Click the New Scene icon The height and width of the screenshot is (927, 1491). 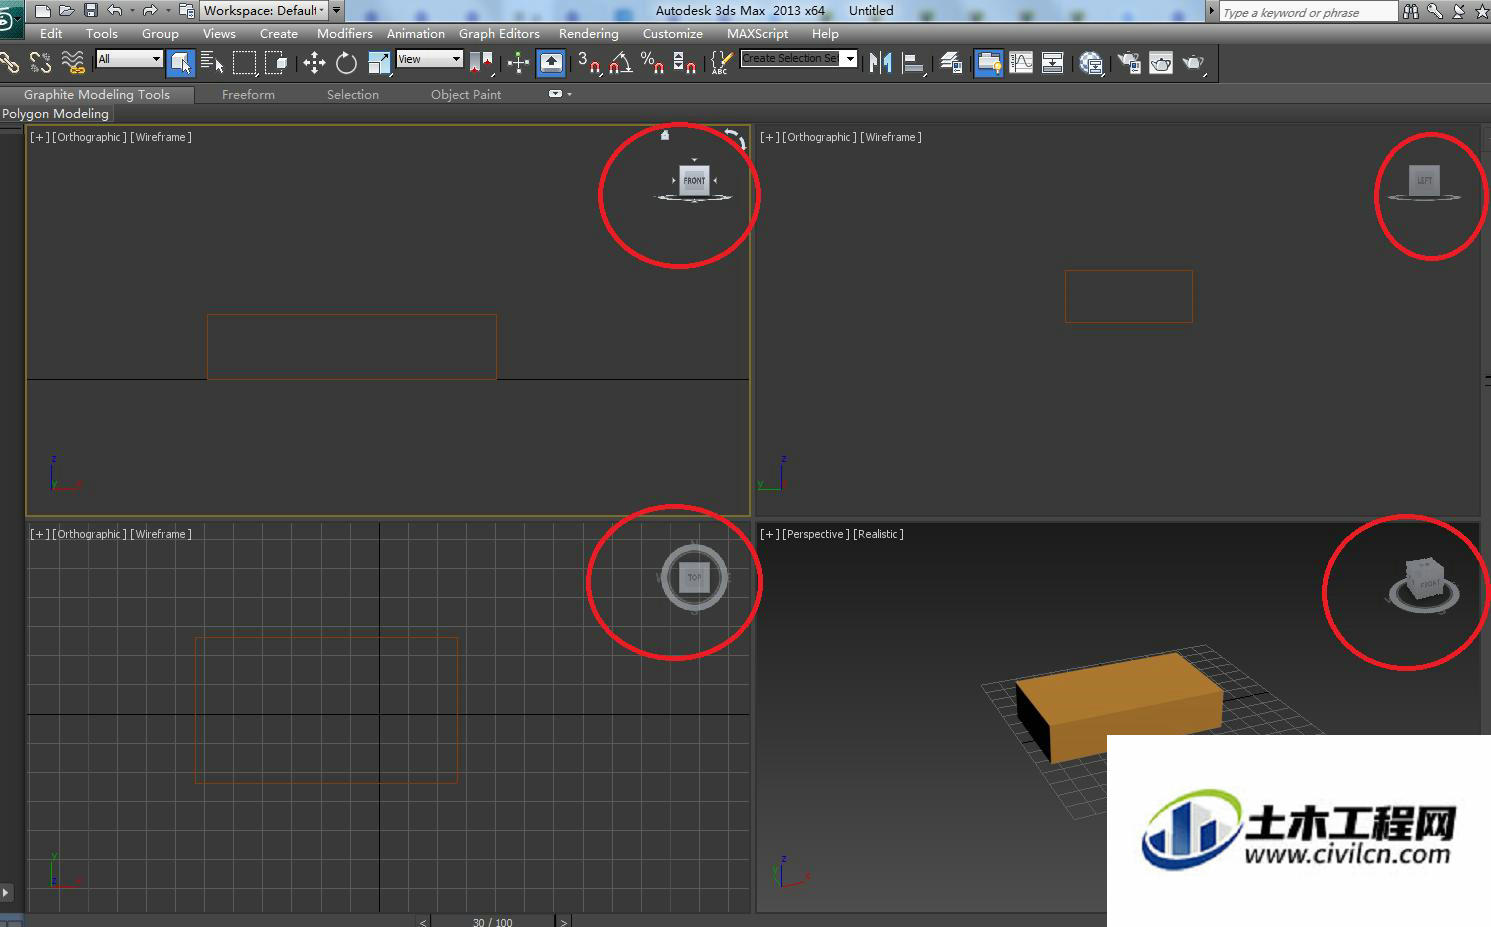[x=42, y=10]
